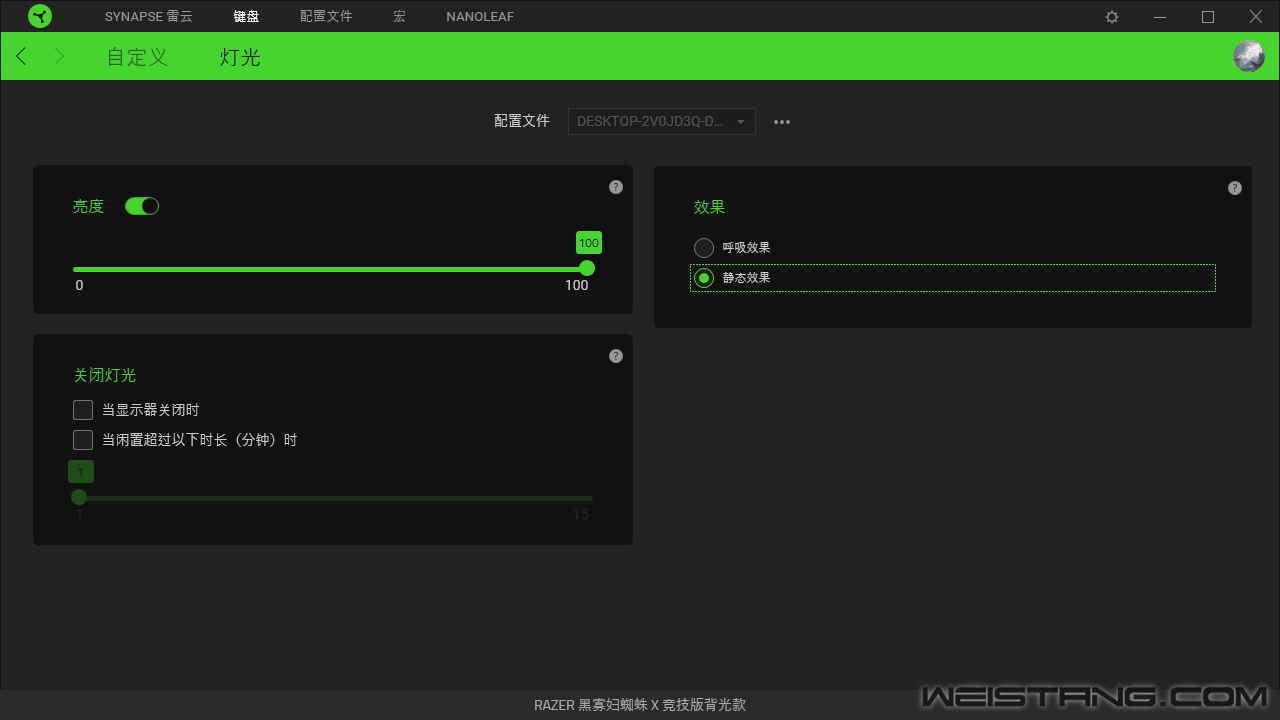
Task: Open the 宏 macro tab
Action: (399, 17)
